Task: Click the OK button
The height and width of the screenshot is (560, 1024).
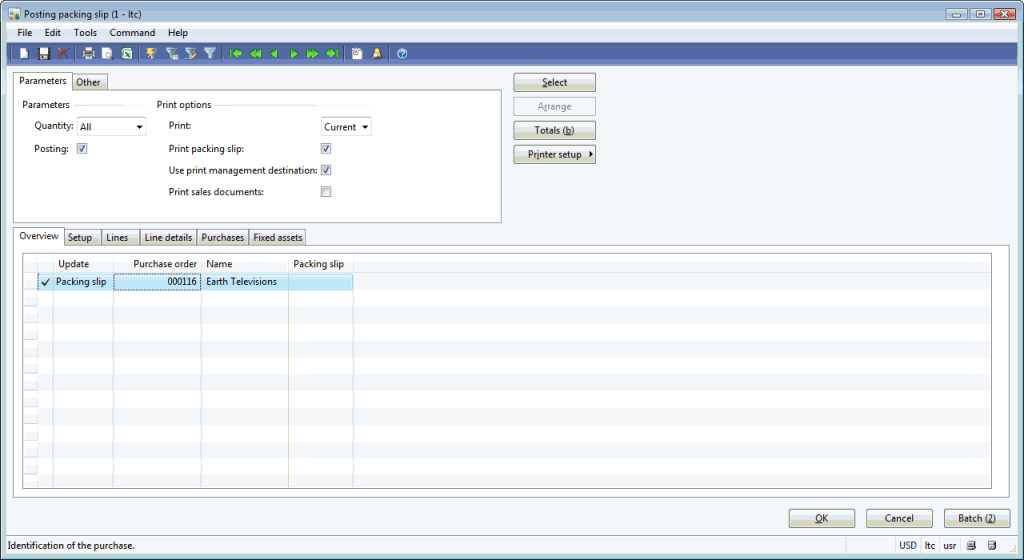Action: click(x=822, y=518)
